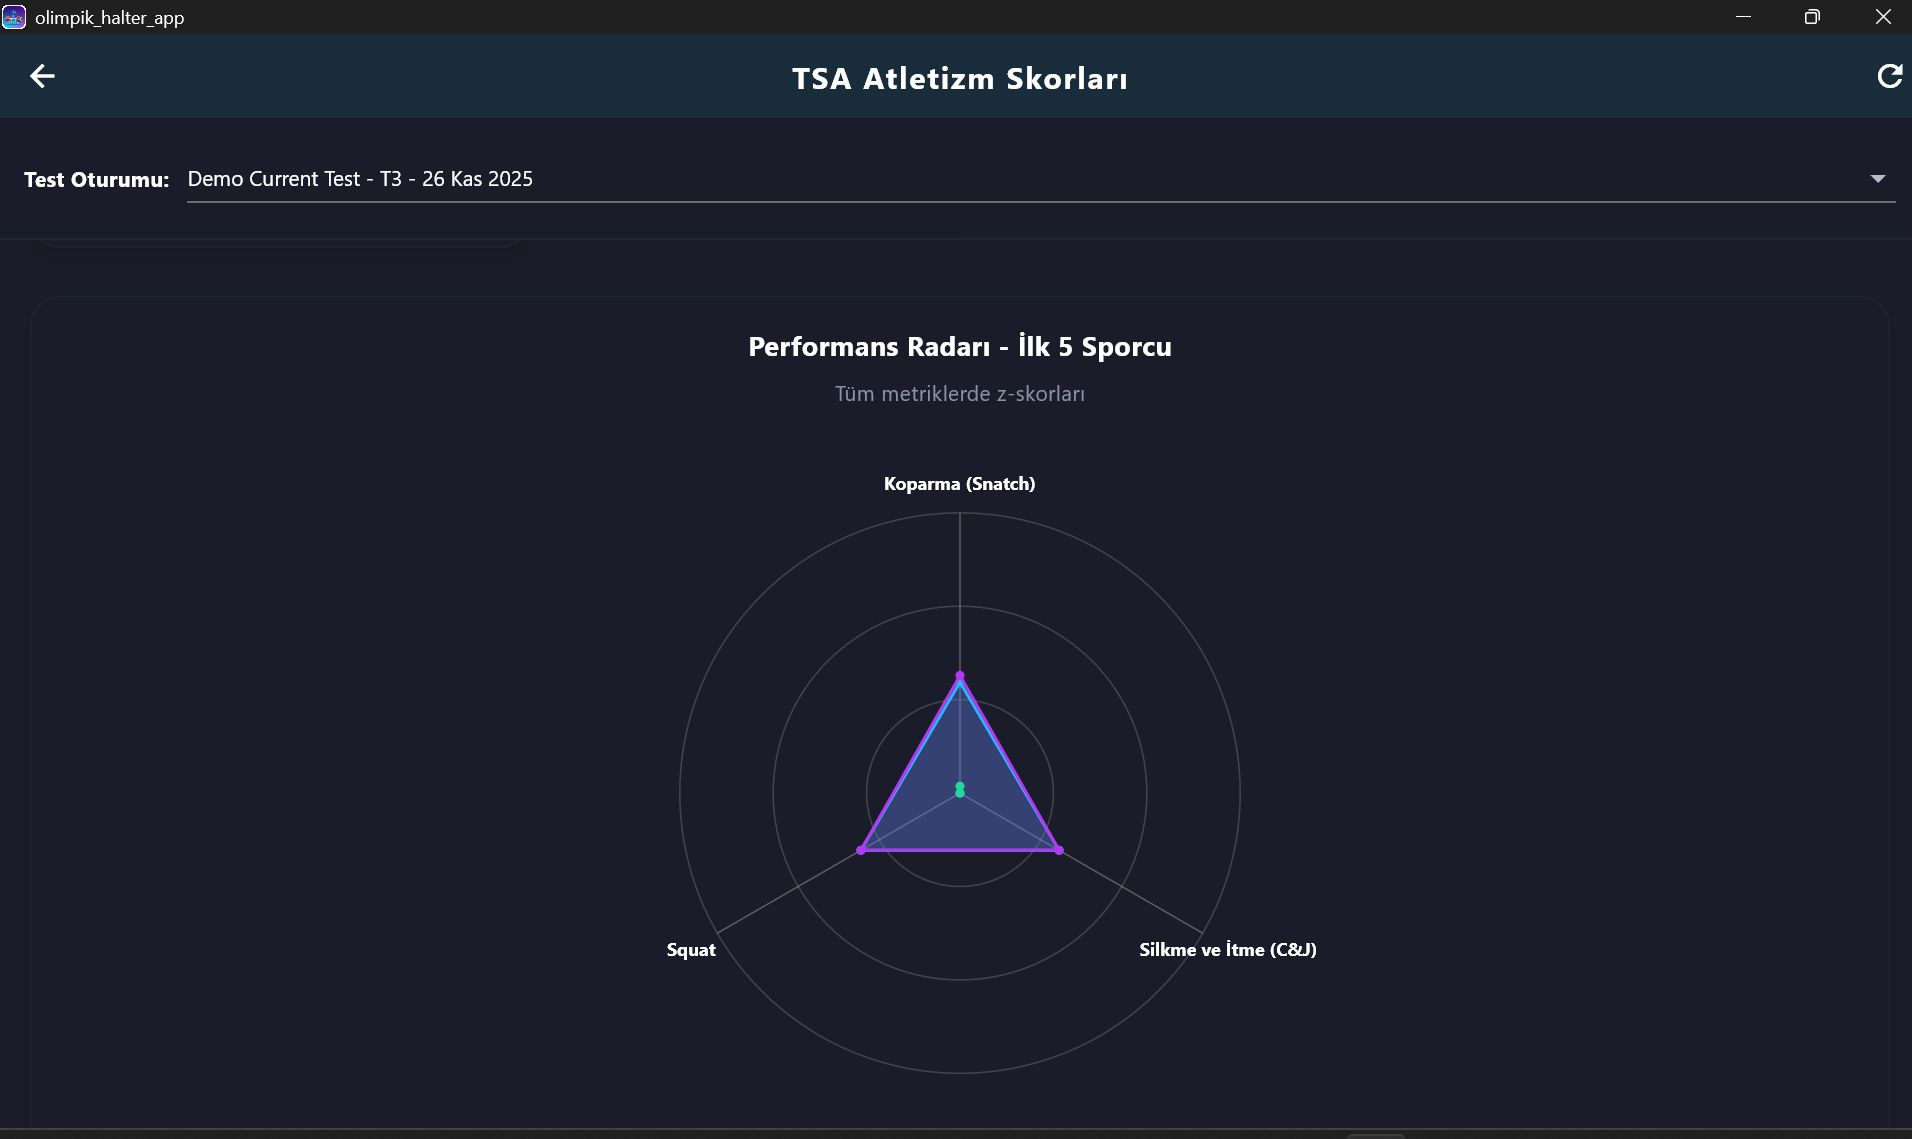
Task: Click the Silkme ve İtme (C&J) axis label
Action: tap(1227, 949)
